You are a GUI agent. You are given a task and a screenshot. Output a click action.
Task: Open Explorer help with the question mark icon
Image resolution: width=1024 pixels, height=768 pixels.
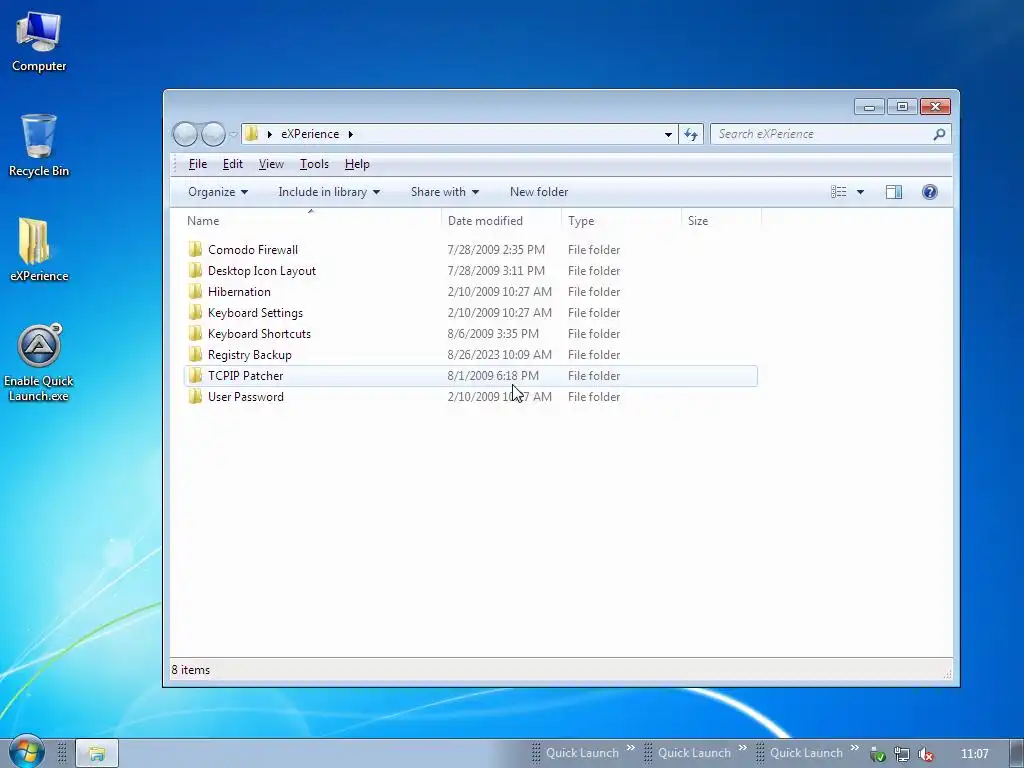pos(930,192)
